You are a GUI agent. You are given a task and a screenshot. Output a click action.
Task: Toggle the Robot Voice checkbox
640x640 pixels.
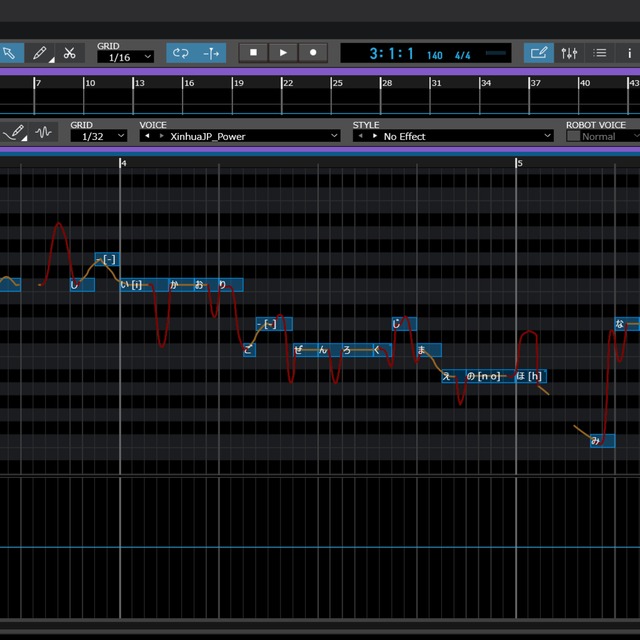[573, 136]
